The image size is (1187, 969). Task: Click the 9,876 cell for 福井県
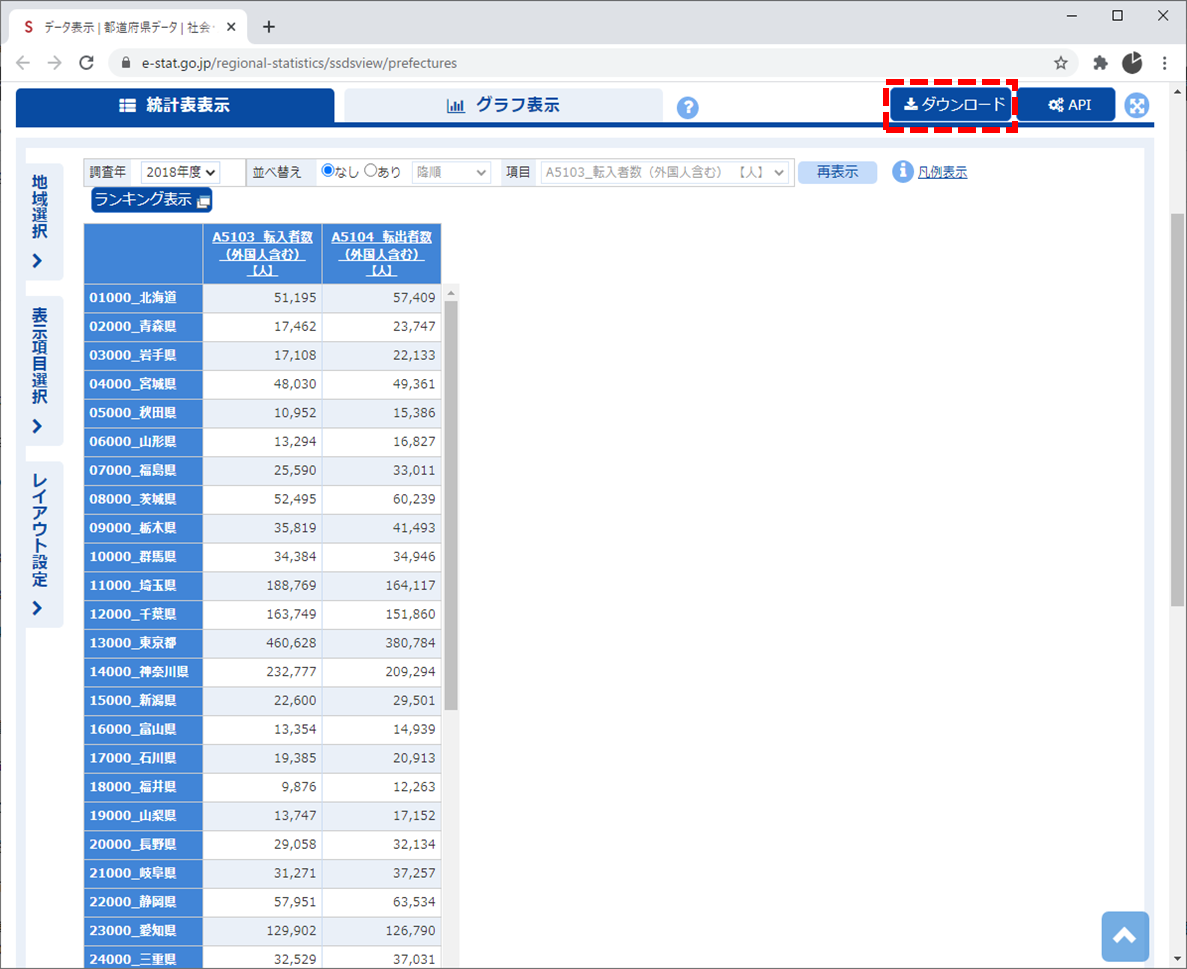point(263,787)
